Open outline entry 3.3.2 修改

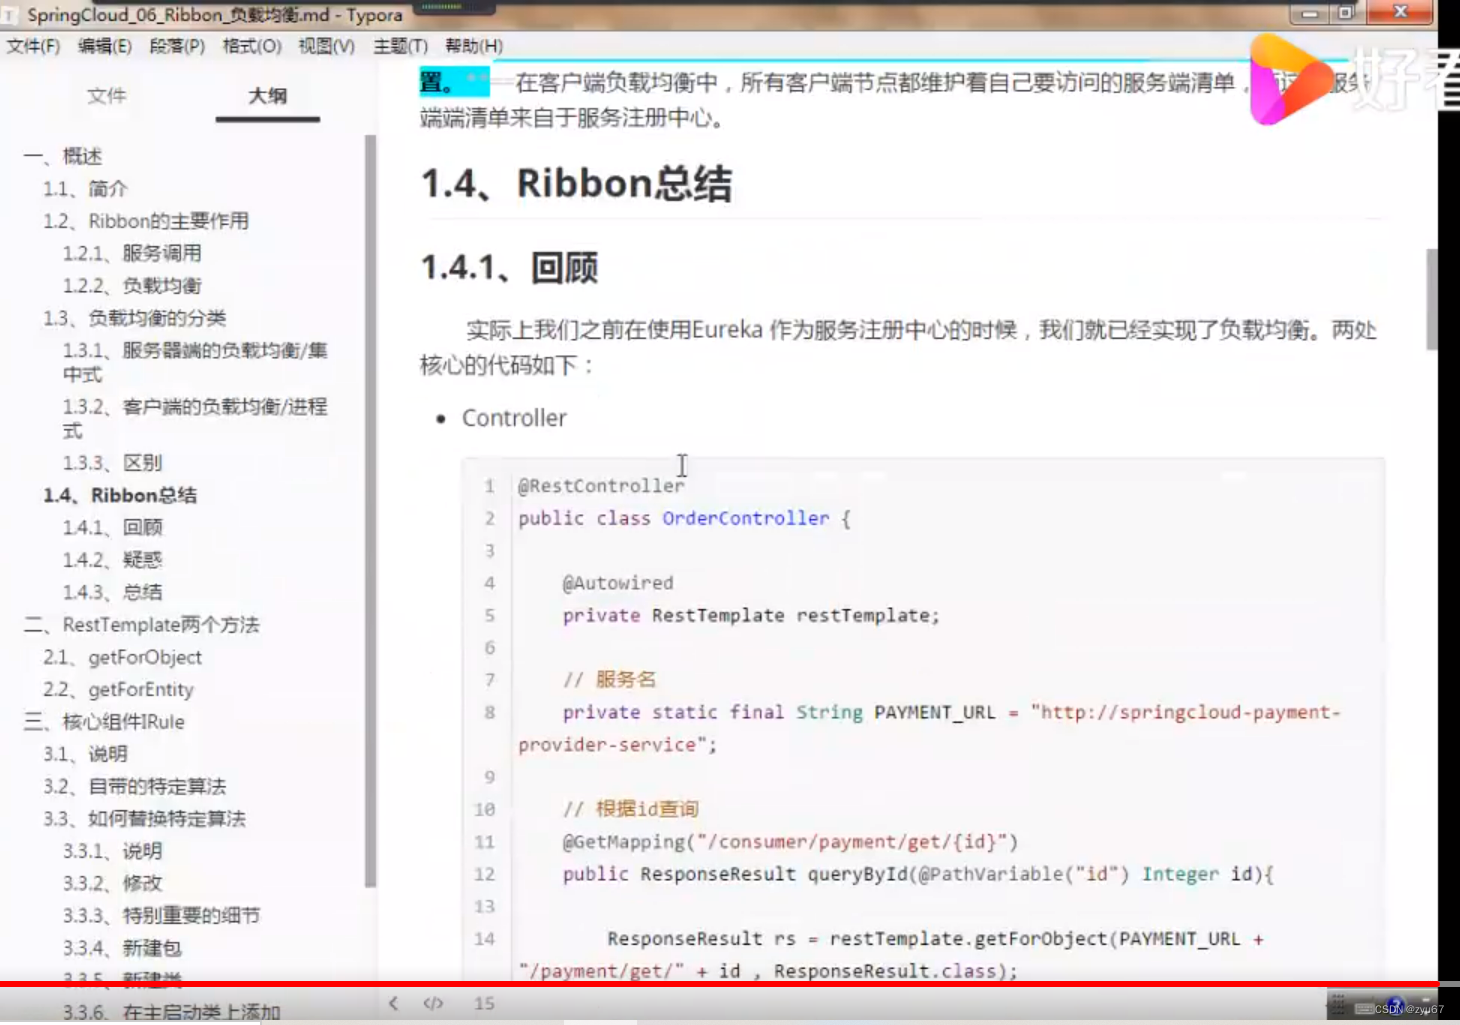[x=112, y=883]
